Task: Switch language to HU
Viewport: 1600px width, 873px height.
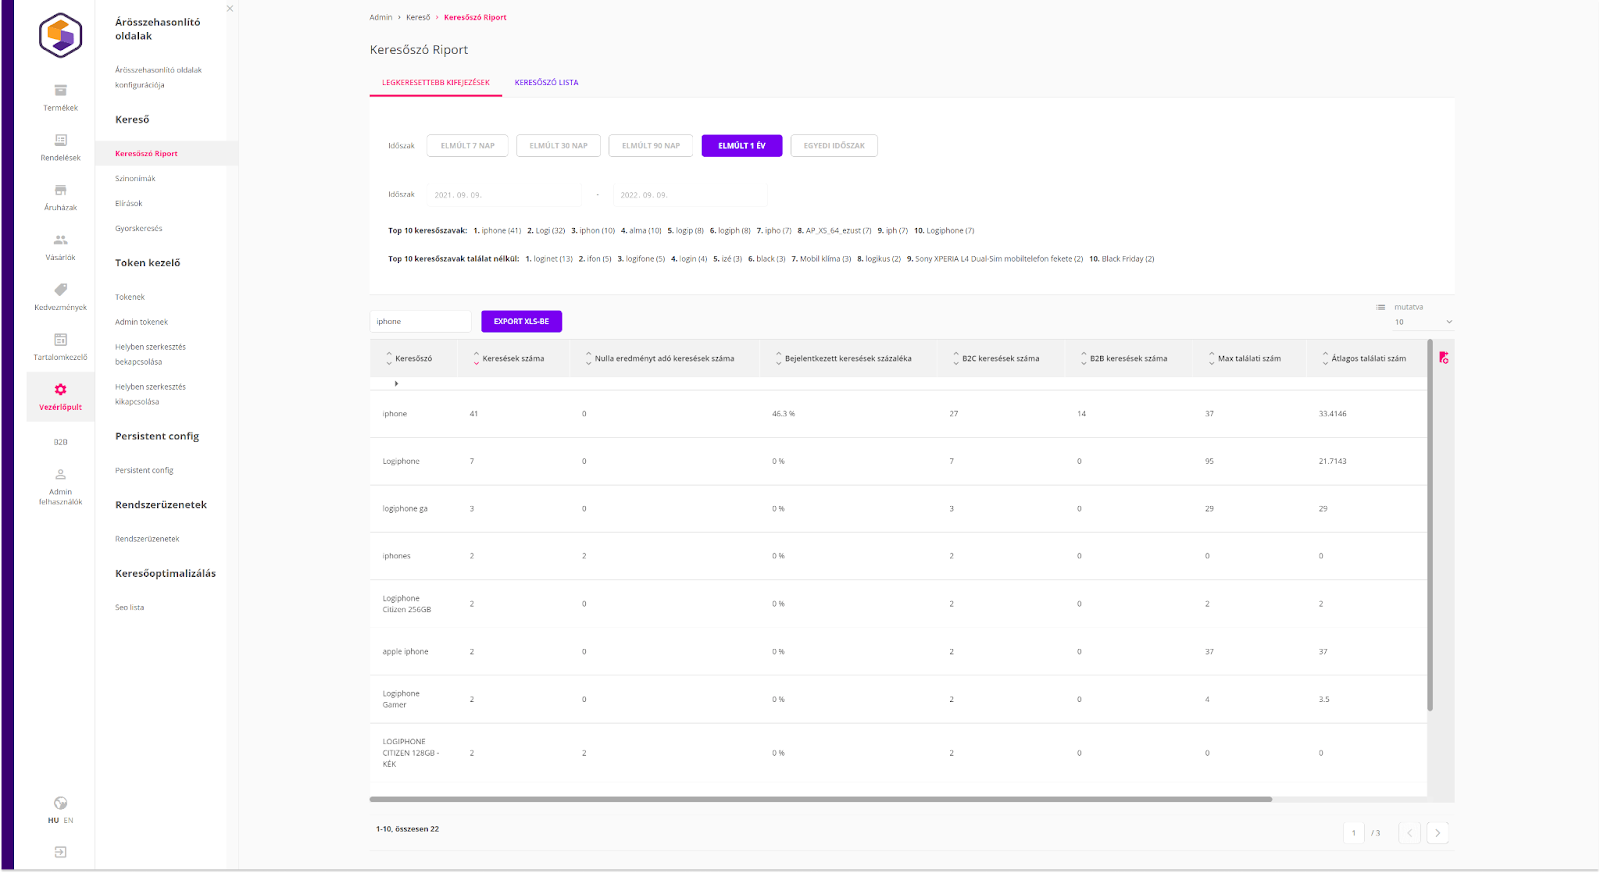Action: pyautogui.click(x=53, y=821)
